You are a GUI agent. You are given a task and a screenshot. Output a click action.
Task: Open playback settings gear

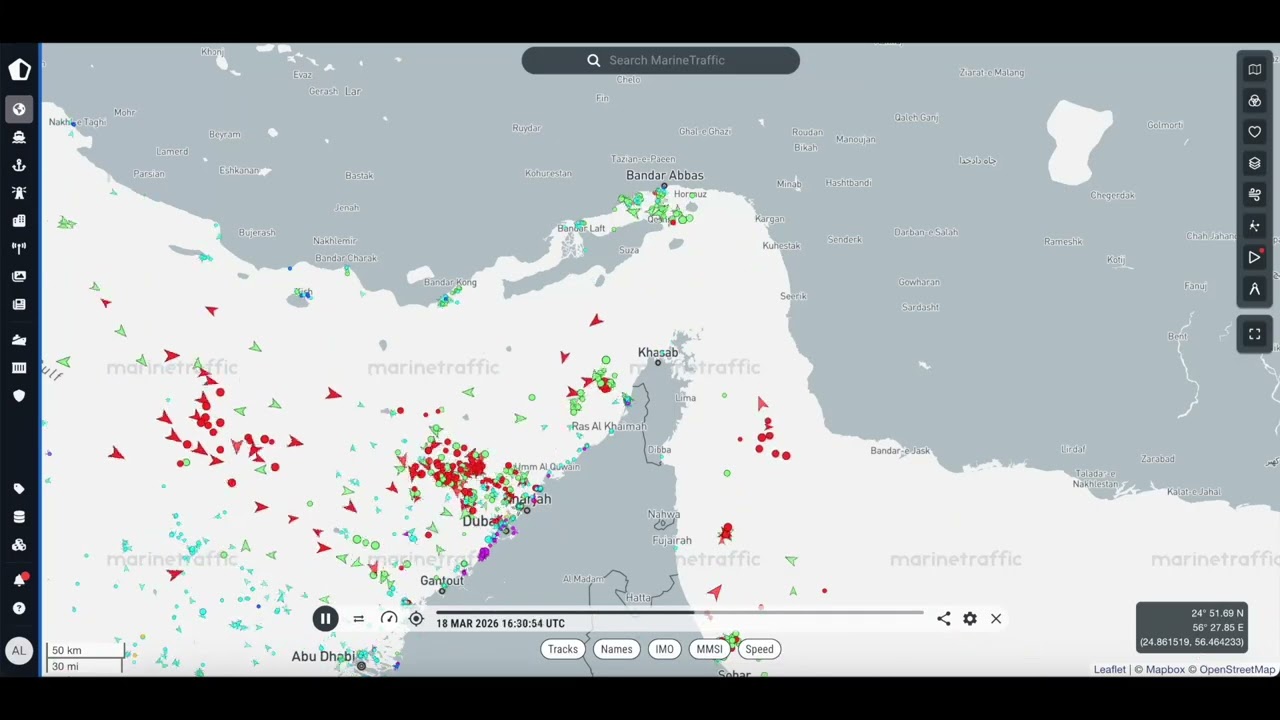(970, 619)
